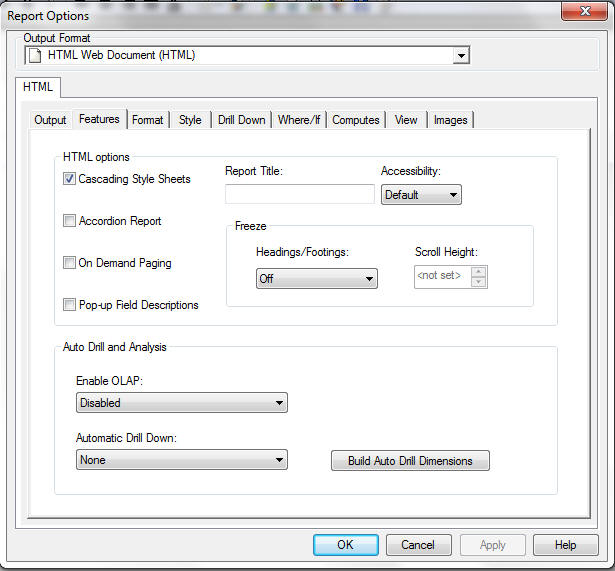Open the Accessibility dropdown
The image size is (615, 571).
[x=421, y=195]
